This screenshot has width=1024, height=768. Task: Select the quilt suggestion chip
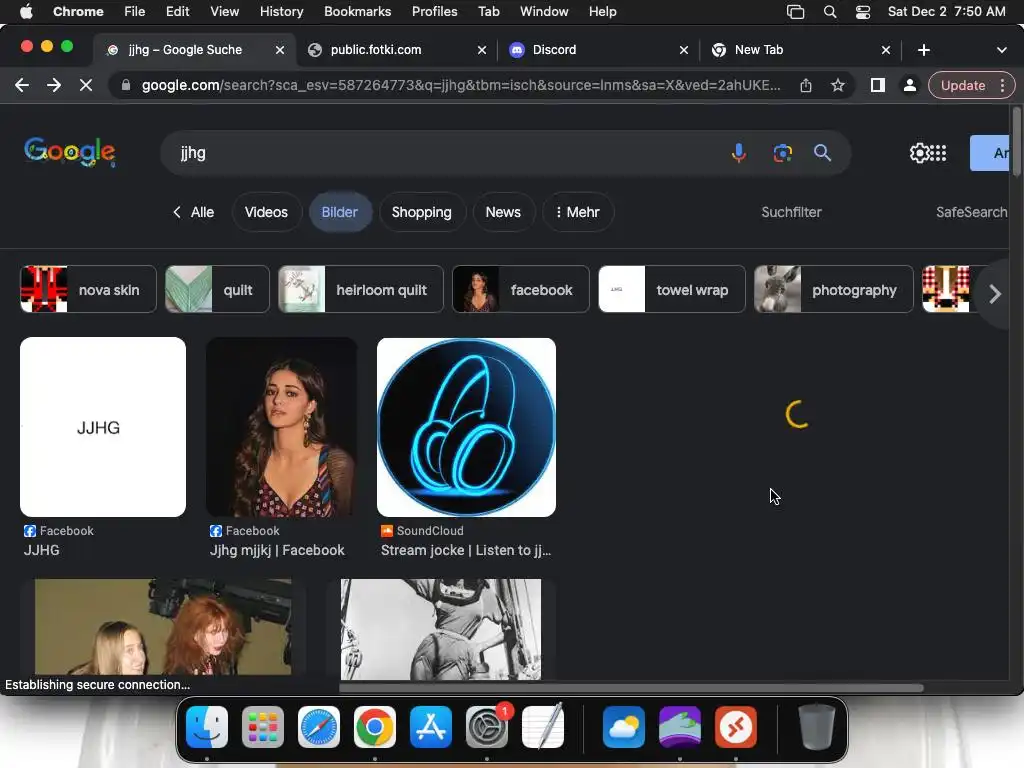[217, 289]
